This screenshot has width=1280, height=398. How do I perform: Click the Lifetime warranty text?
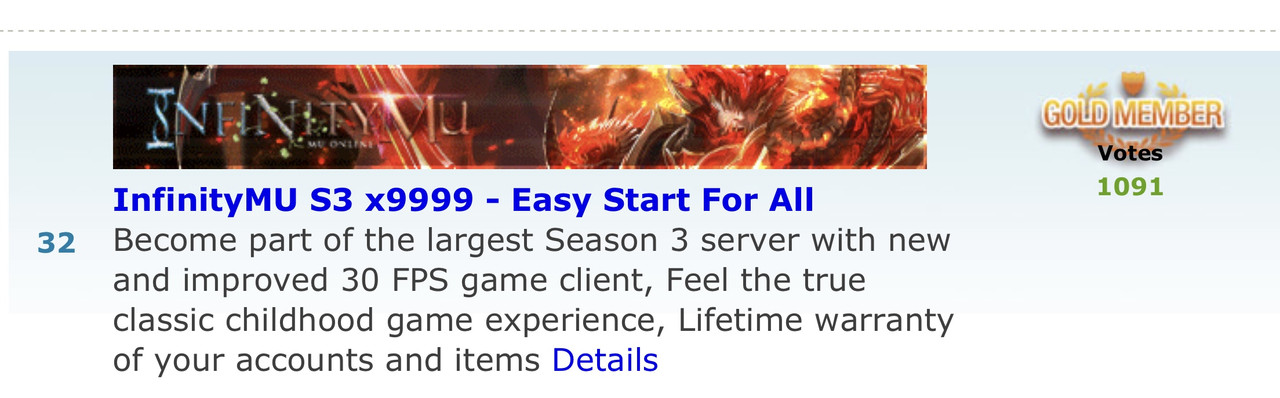(816, 321)
